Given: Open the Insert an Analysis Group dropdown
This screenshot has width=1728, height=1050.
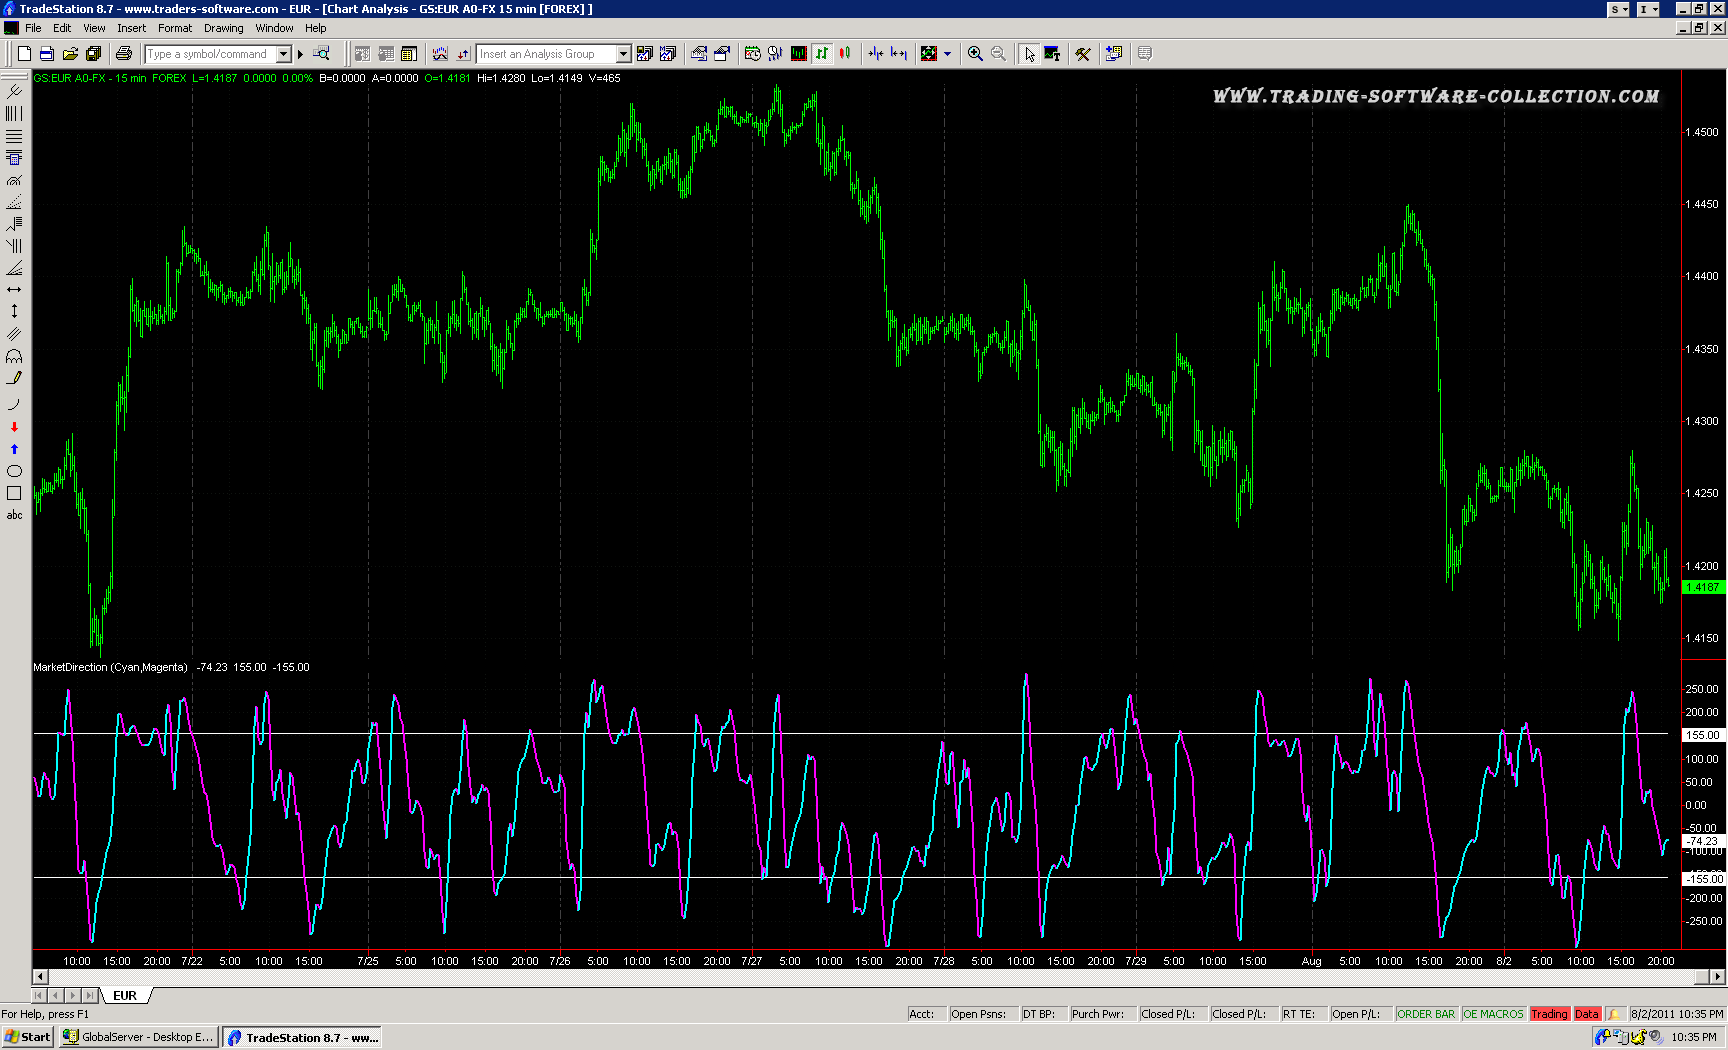Looking at the screenshot, I should (x=623, y=54).
